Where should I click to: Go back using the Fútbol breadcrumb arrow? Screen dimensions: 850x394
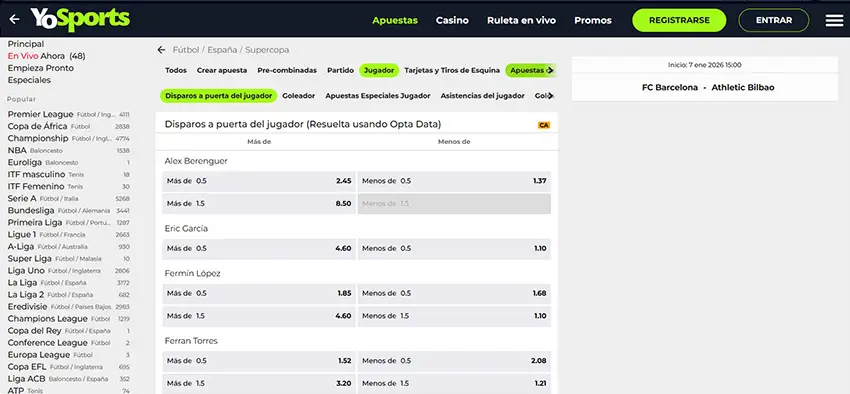[x=161, y=50]
